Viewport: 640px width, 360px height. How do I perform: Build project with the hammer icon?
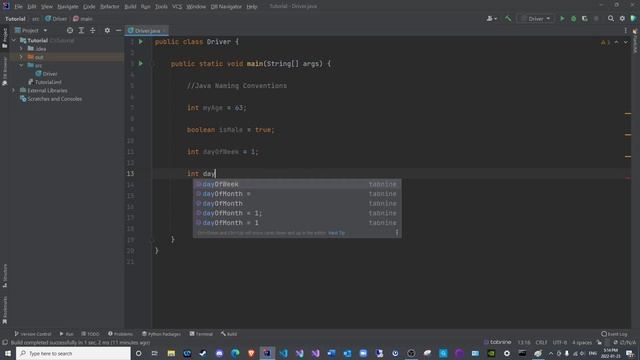508,19
